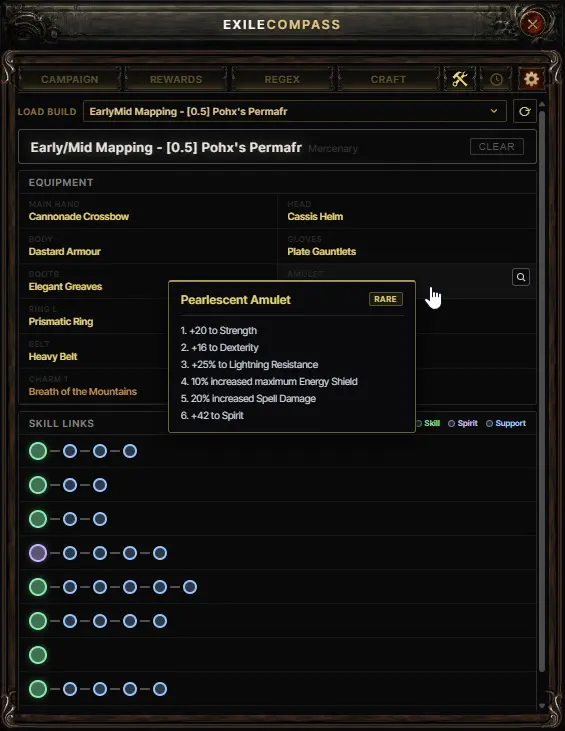Switch to the Craft tab
The image size is (565, 731).
388,79
